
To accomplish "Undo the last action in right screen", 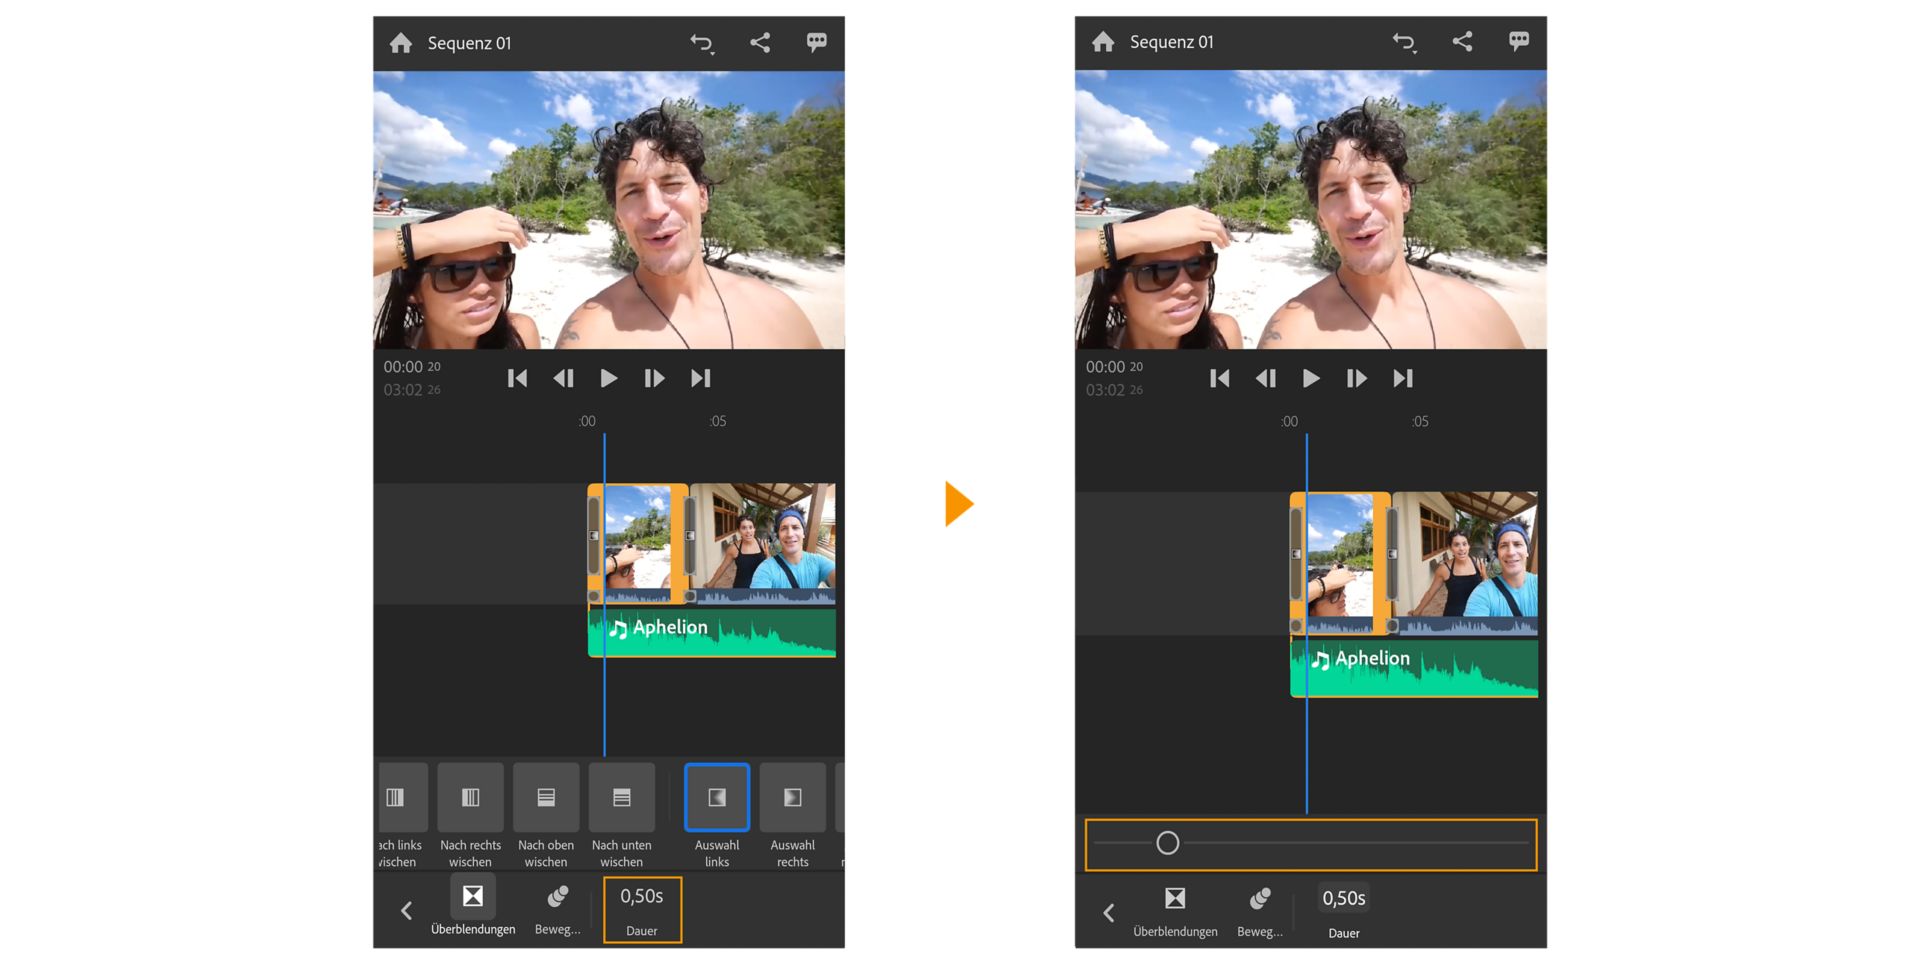I will click(1404, 42).
